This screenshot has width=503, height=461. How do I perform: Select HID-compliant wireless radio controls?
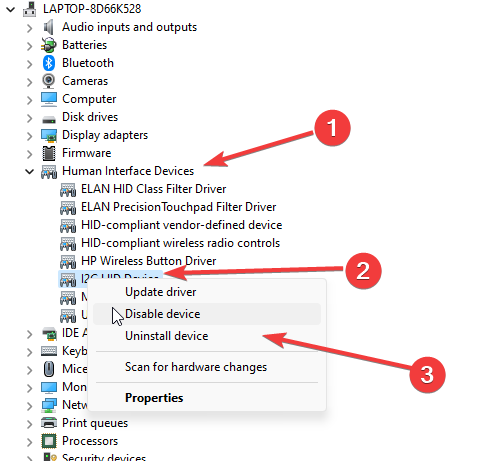coord(180,243)
